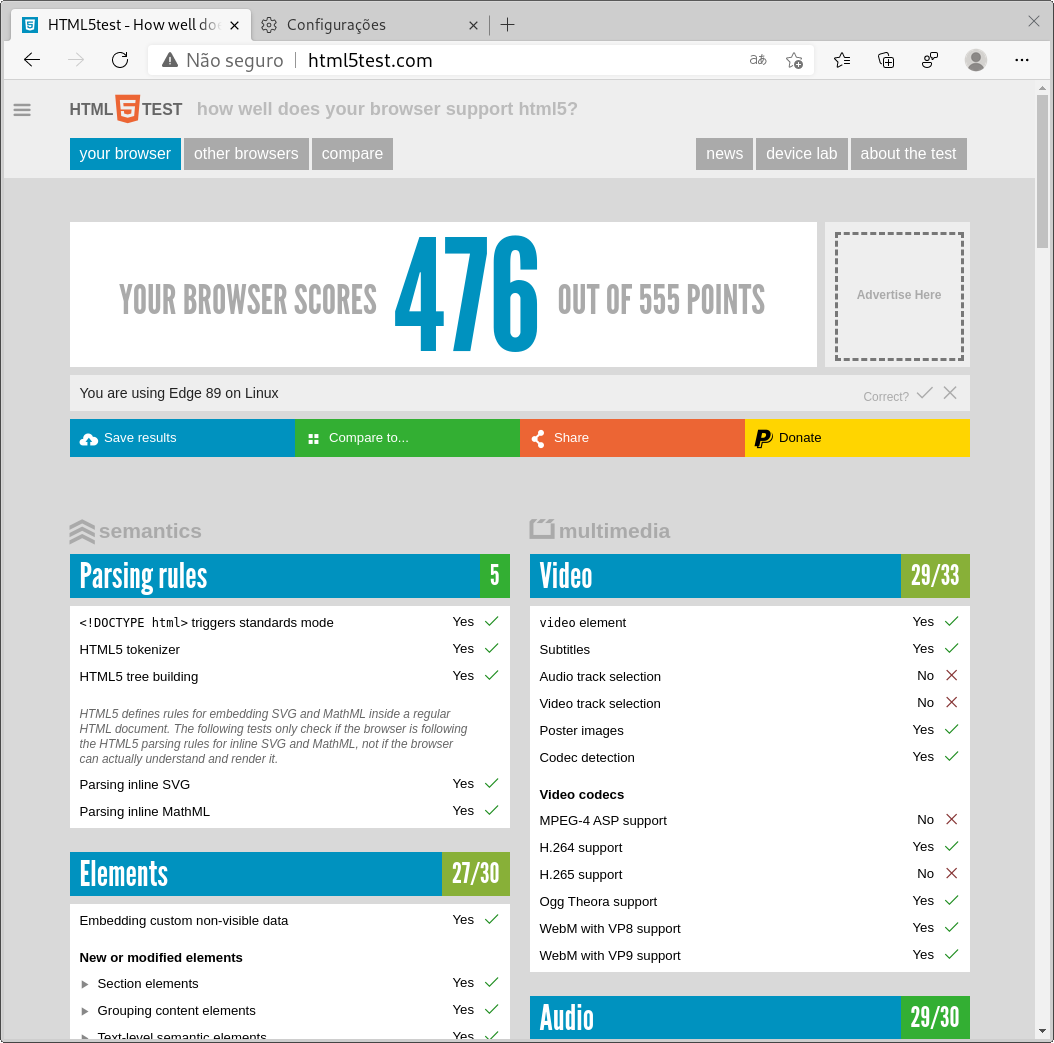Click the Audio section header
The height and width of the screenshot is (1043, 1054).
pyautogui.click(x=749, y=1017)
